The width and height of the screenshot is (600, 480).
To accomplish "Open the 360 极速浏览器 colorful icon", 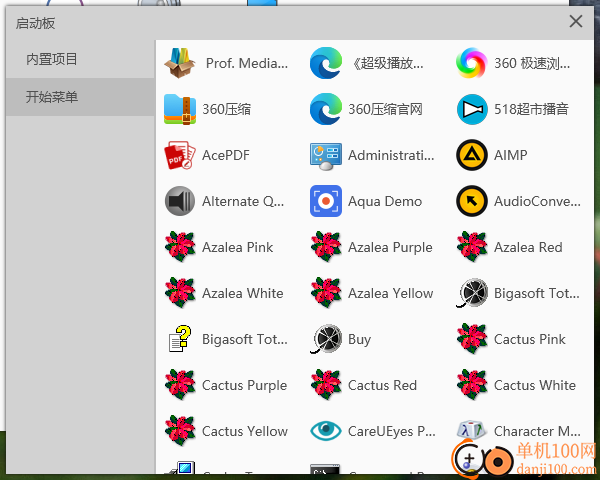I will point(471,63).
